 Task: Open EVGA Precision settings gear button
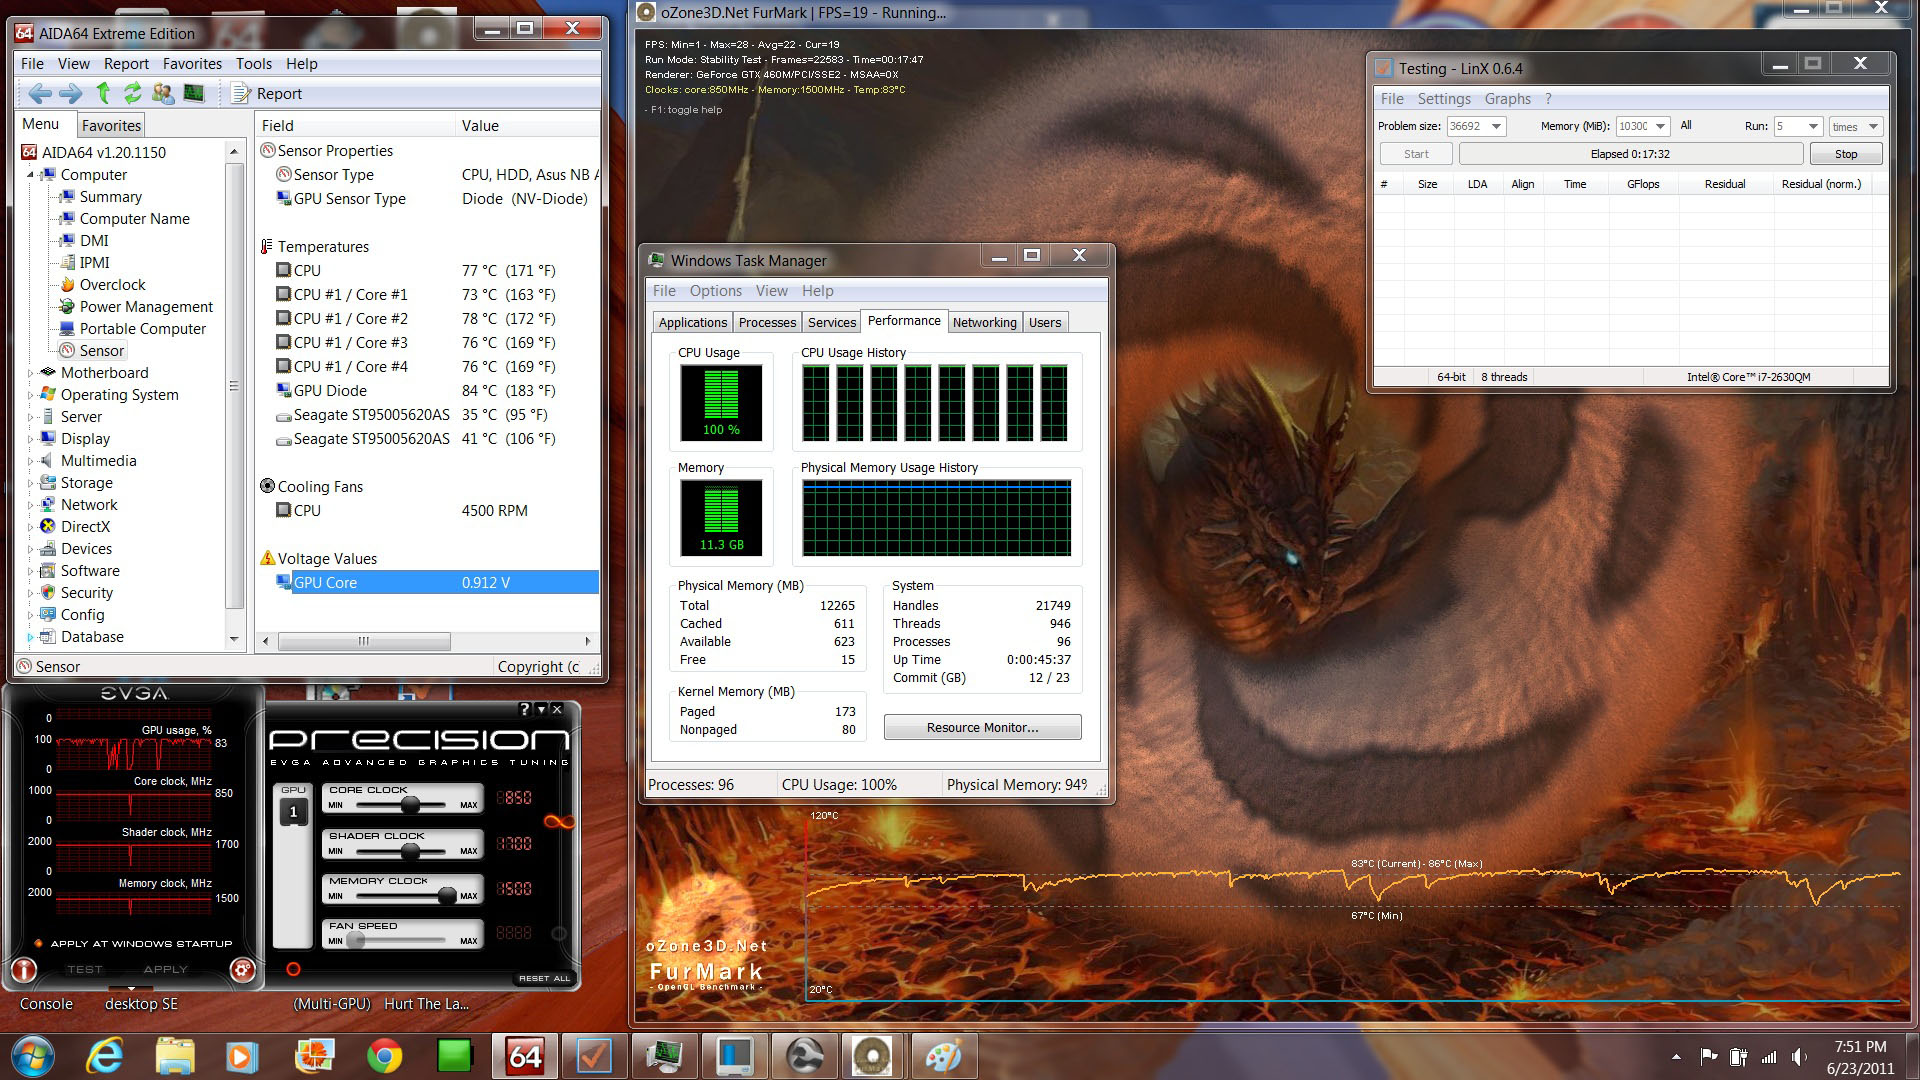(242, 969)
